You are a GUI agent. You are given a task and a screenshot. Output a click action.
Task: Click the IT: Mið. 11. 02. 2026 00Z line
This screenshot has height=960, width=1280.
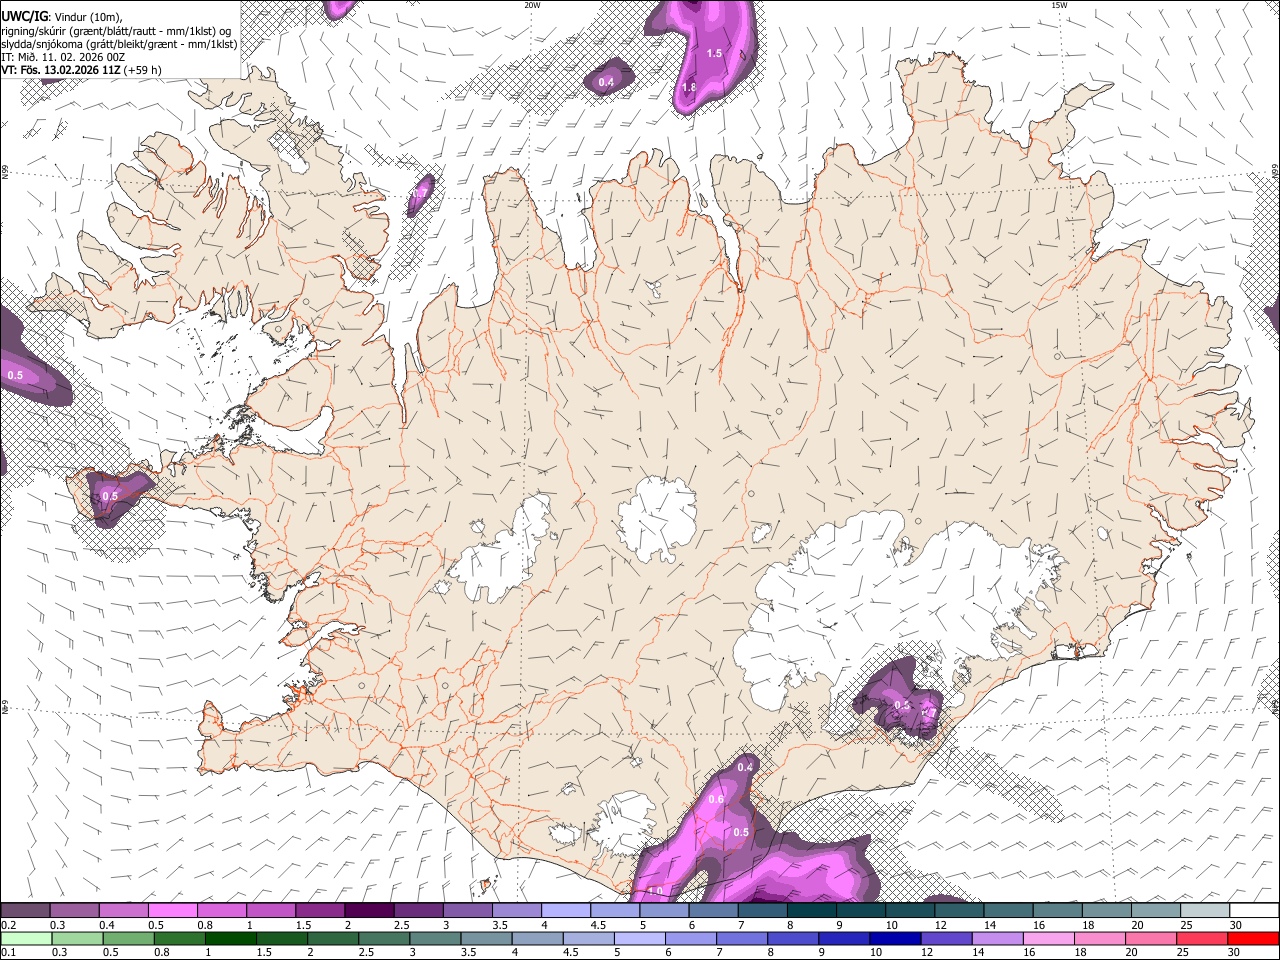tap(63, 57)
